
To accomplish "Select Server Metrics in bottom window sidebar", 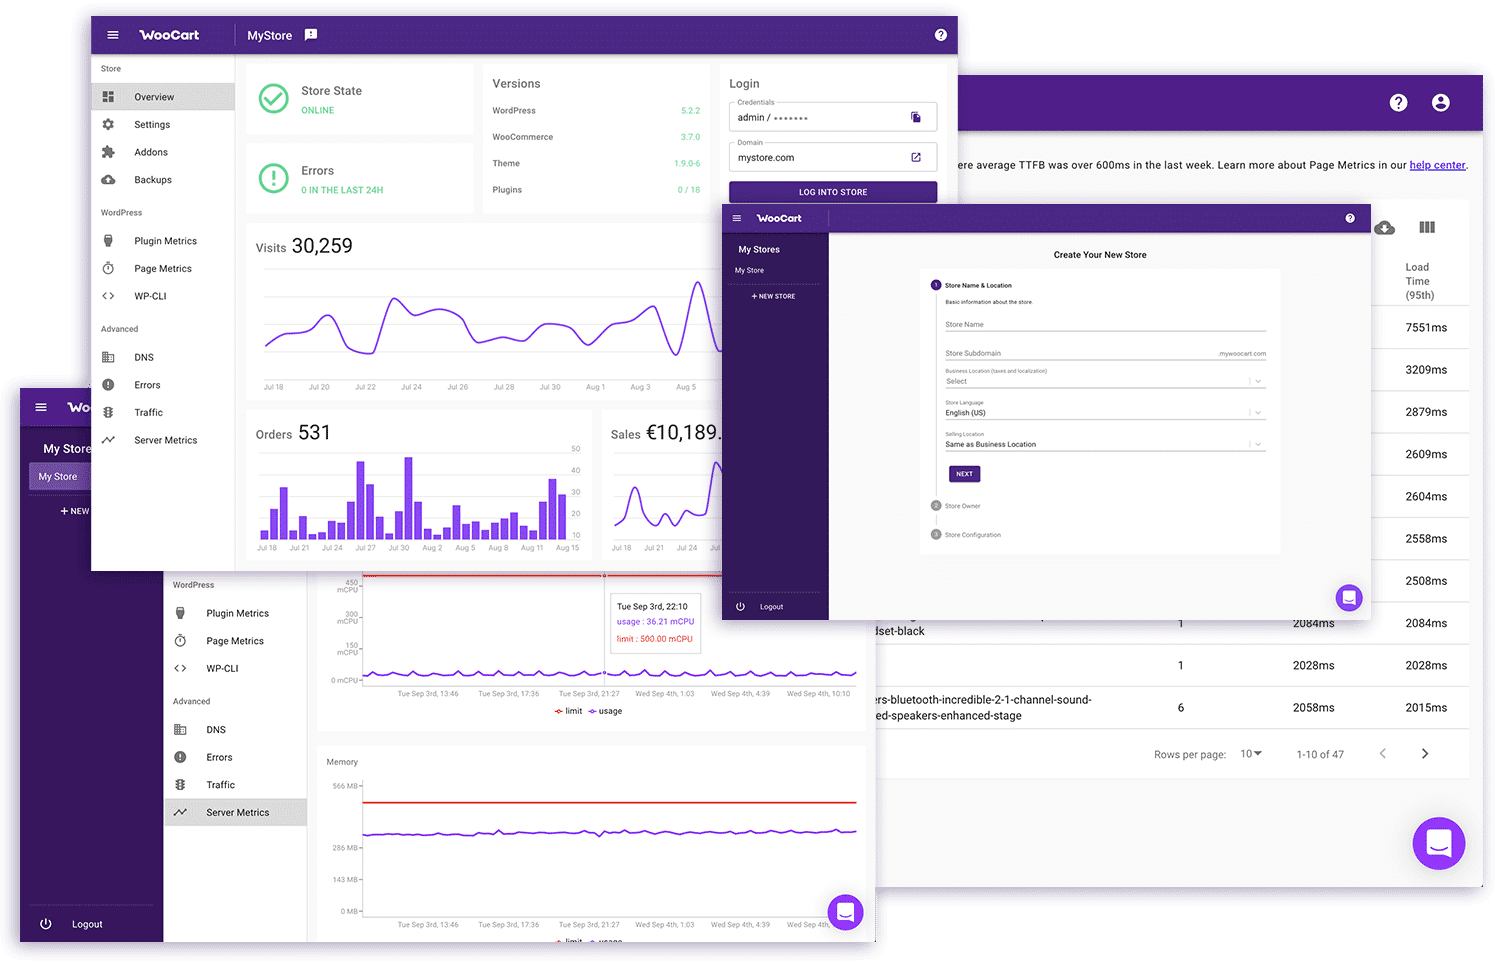I will (235, 813).
